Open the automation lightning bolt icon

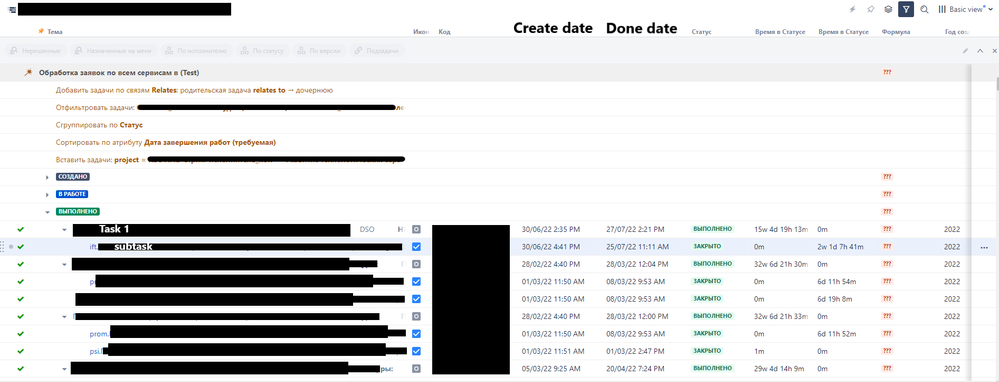(852, 10)
